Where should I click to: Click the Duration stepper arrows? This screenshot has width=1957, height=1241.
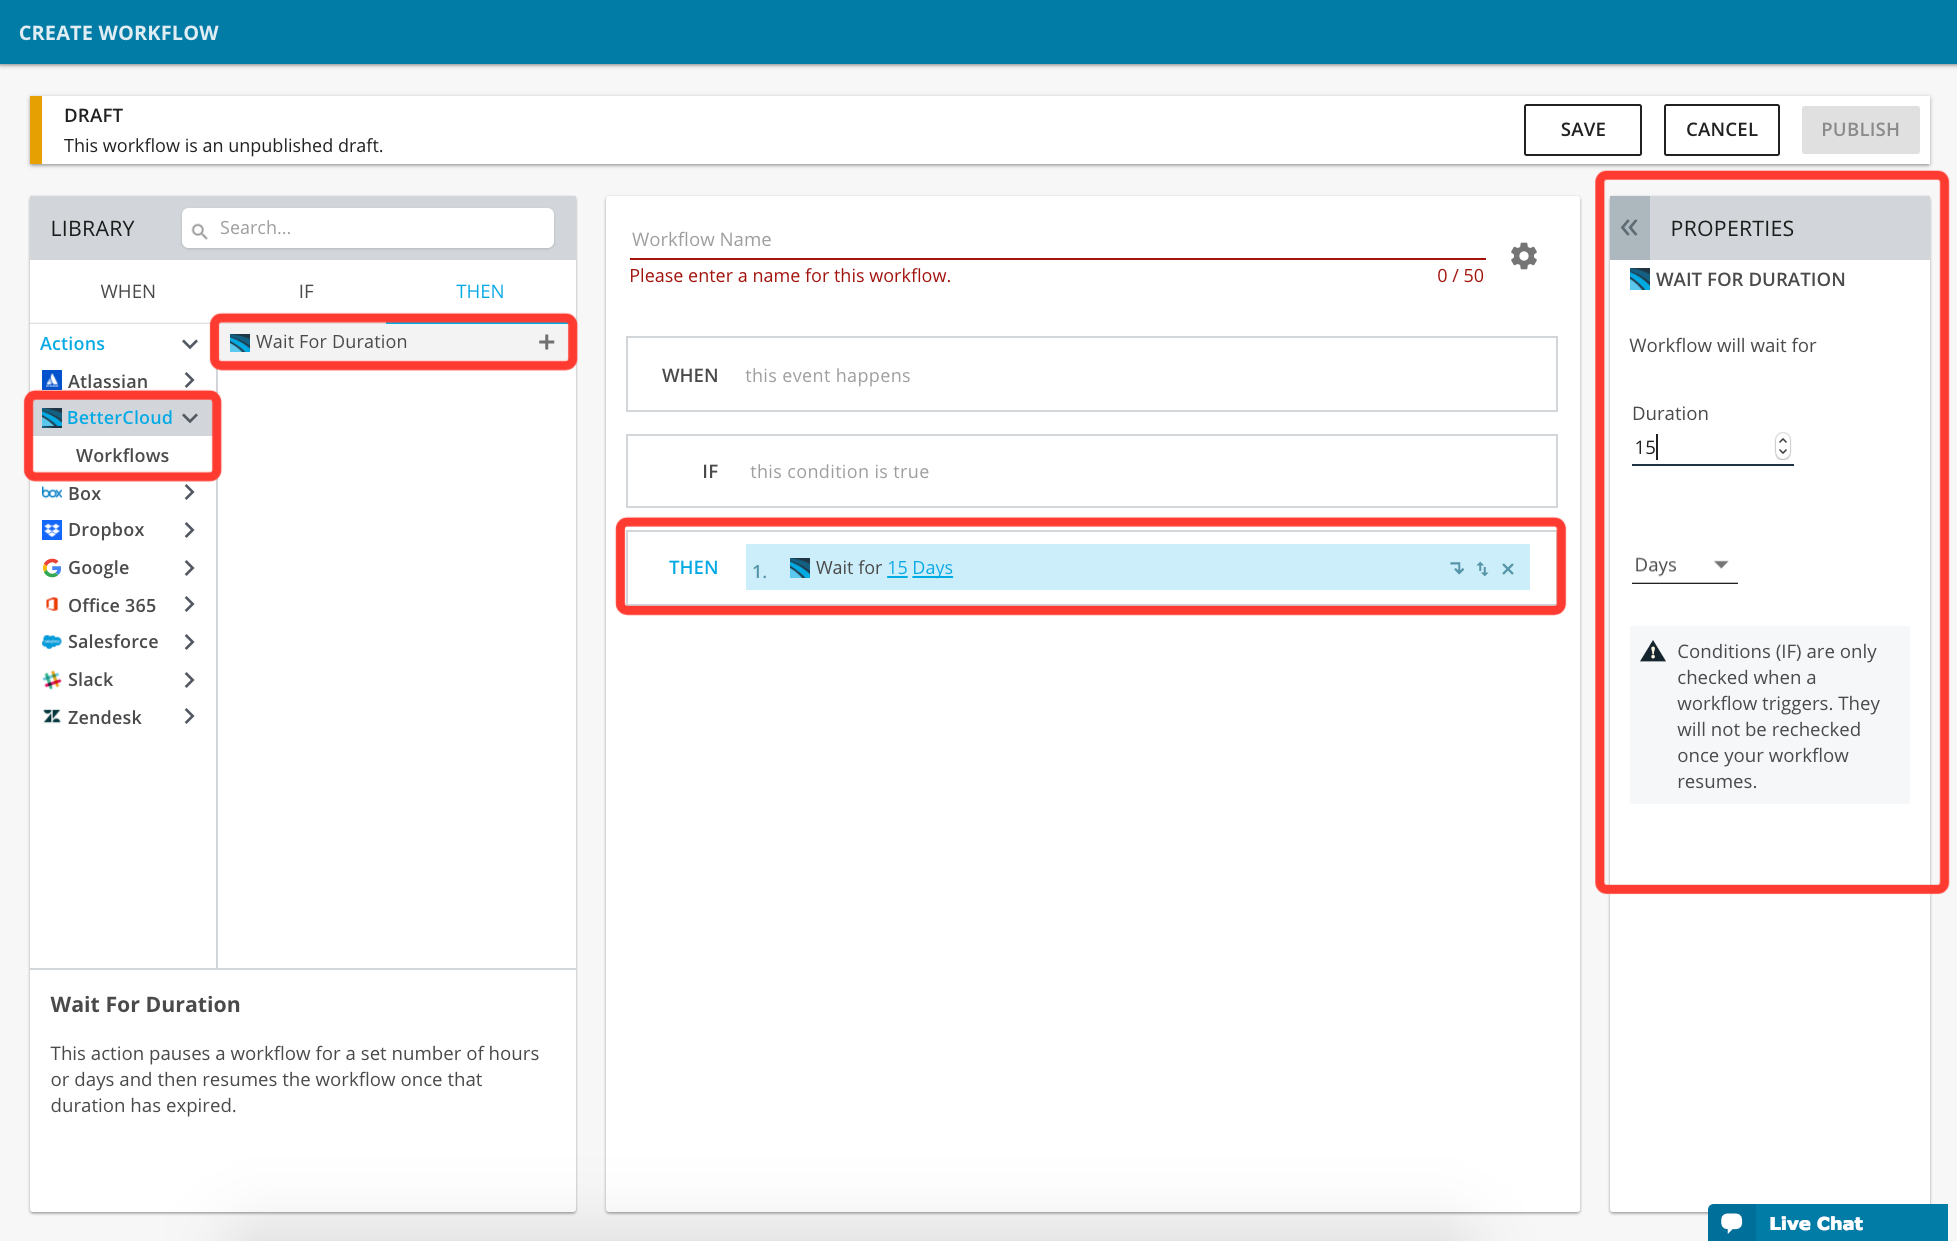tap(1782, 446)
